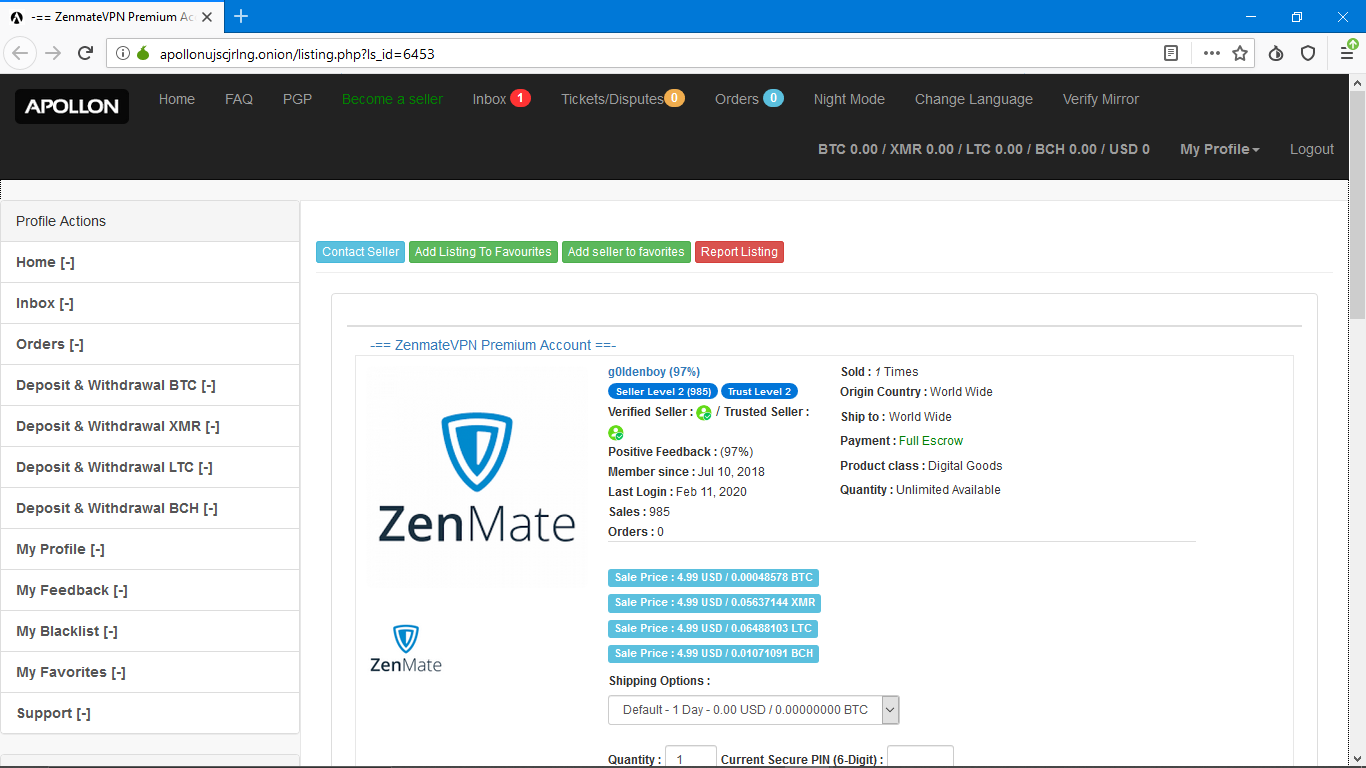The height and width of the screenshot is (768, 1366).
Task: Select the BCH sale price badge
Action: (713, 654)
